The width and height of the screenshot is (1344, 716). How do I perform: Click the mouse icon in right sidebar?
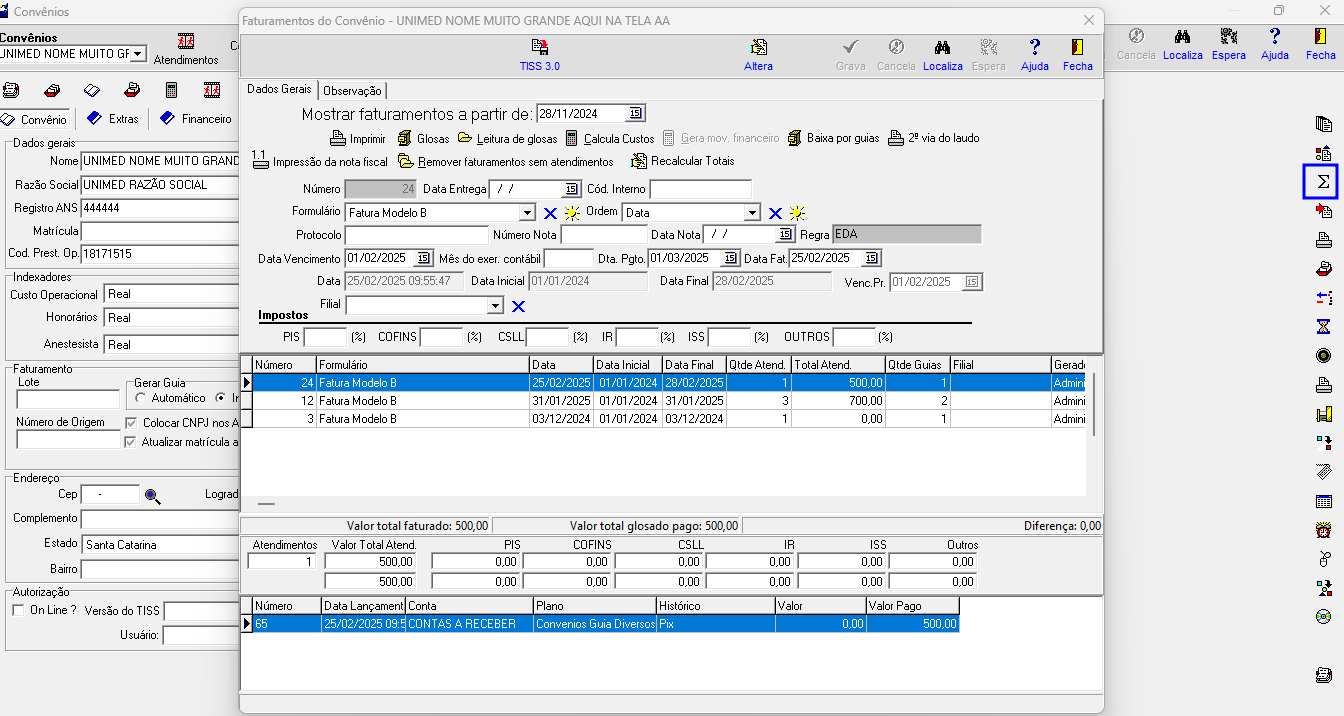tap(1323, 559)
